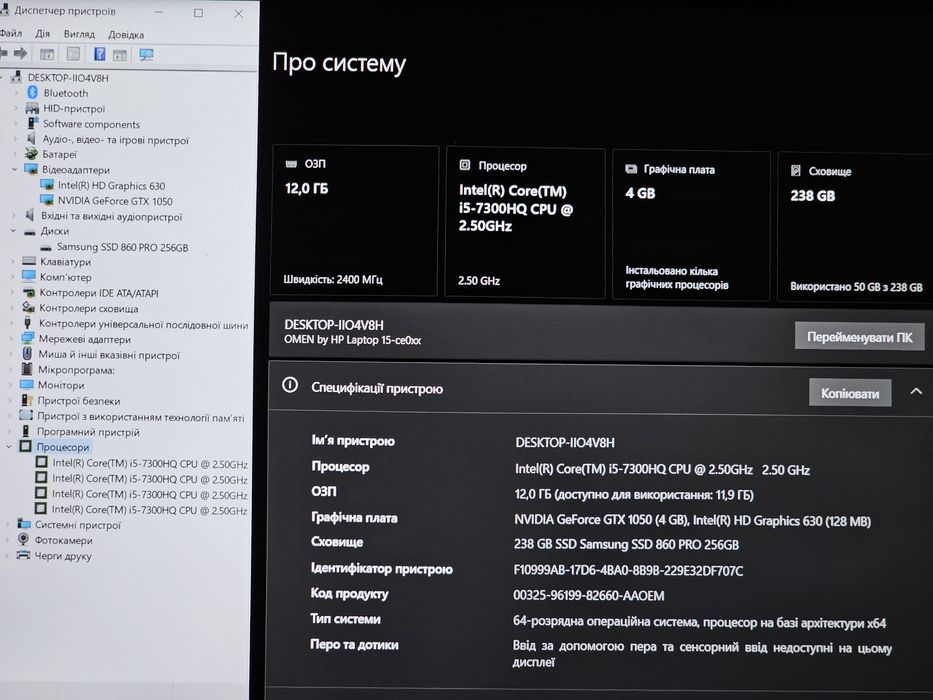Click the Пристрої безпеки security icon

coord(27,400)
